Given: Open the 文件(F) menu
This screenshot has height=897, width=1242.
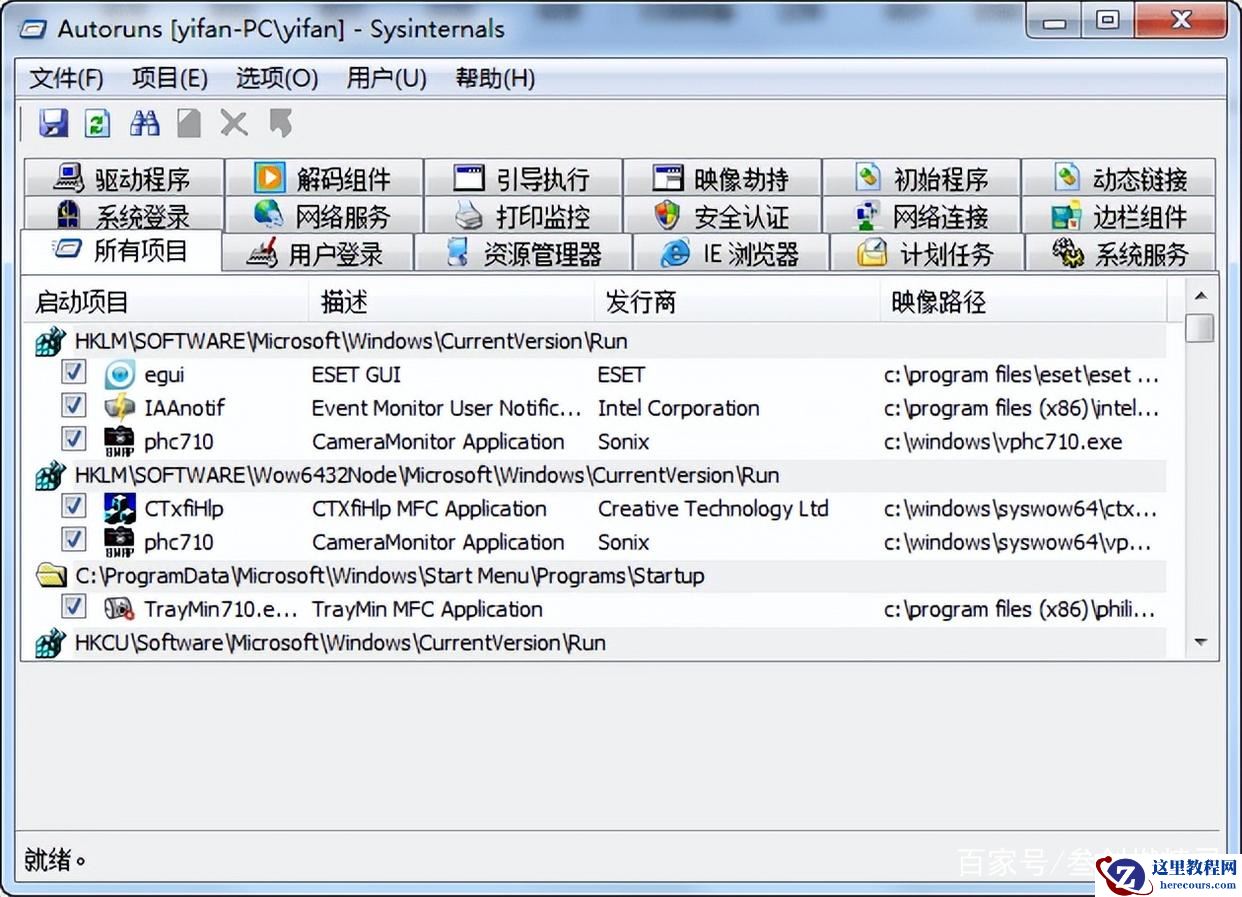Looking at the screenshot, I should point(67,78).
